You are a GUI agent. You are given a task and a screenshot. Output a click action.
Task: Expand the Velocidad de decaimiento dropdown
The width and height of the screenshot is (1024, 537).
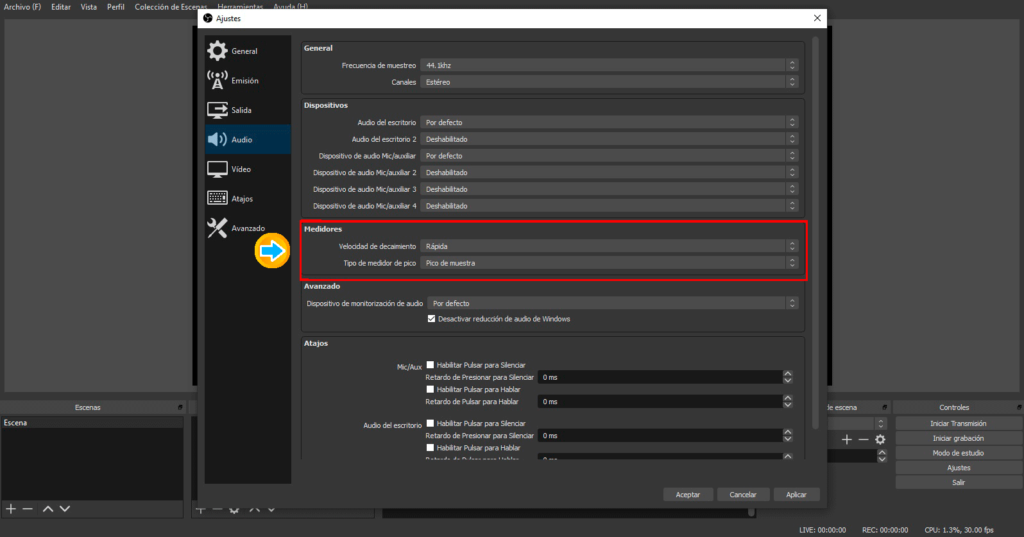pyautogui.click(x=609, y=246)
